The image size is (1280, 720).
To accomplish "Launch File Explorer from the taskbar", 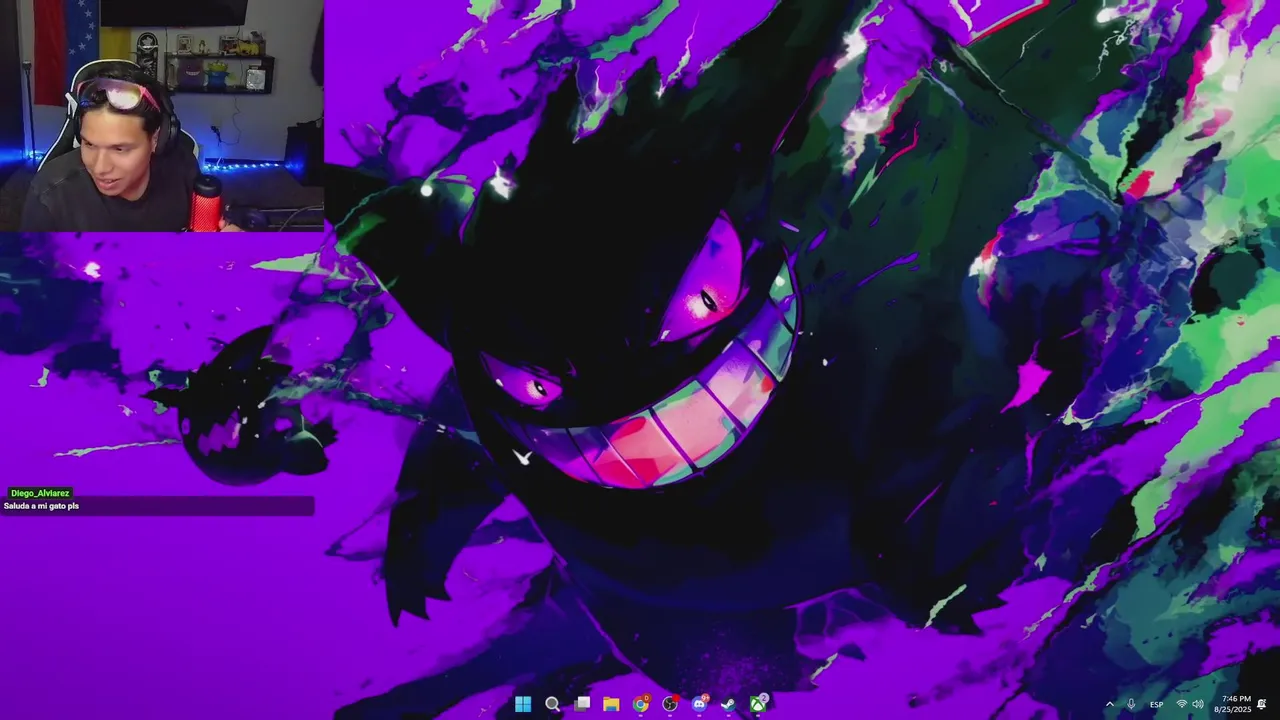I will point(611,704).
